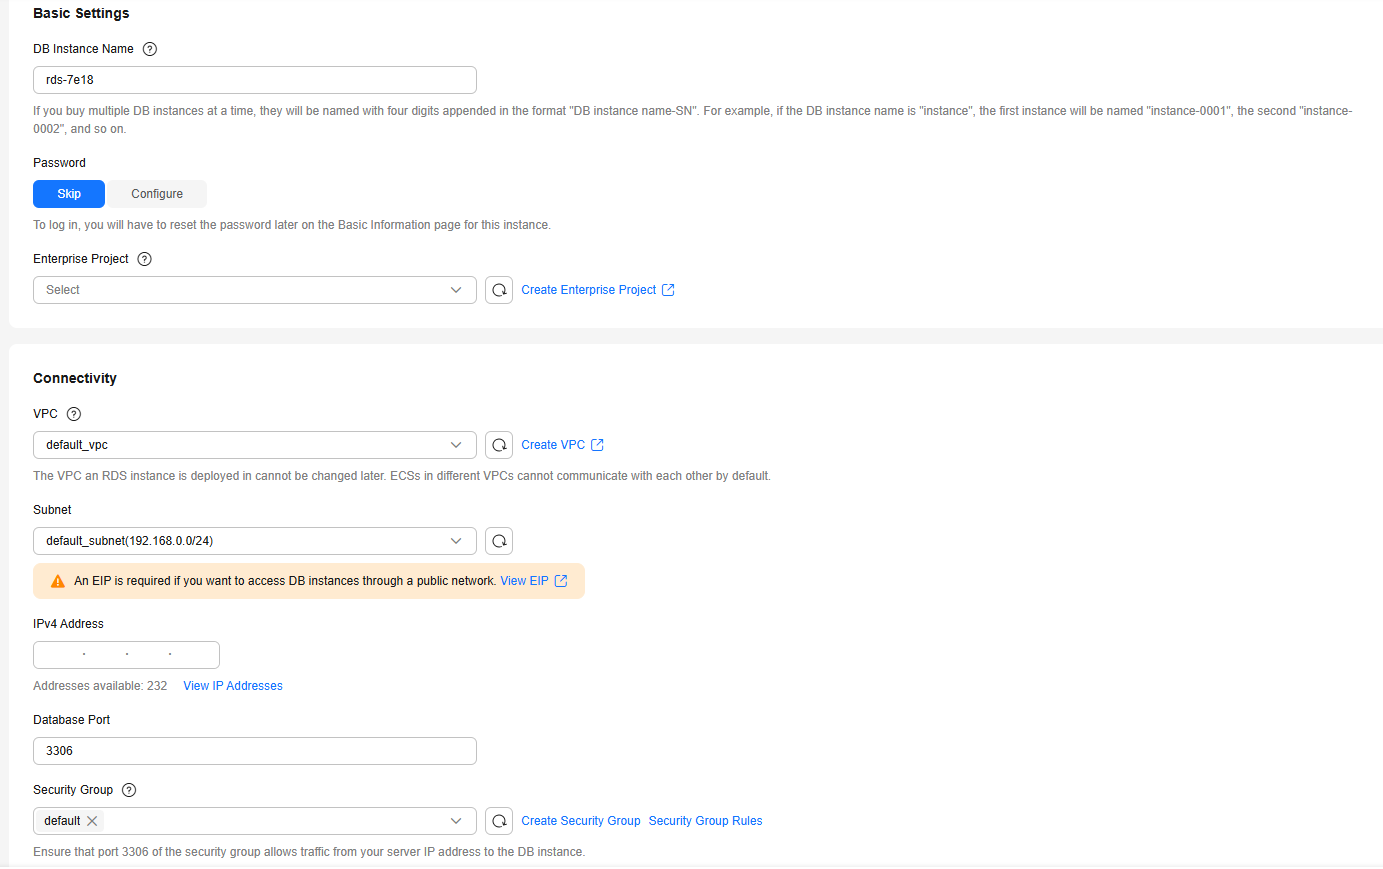Click View IP Addresses link

pyautogui.click(x=233, y=686)
